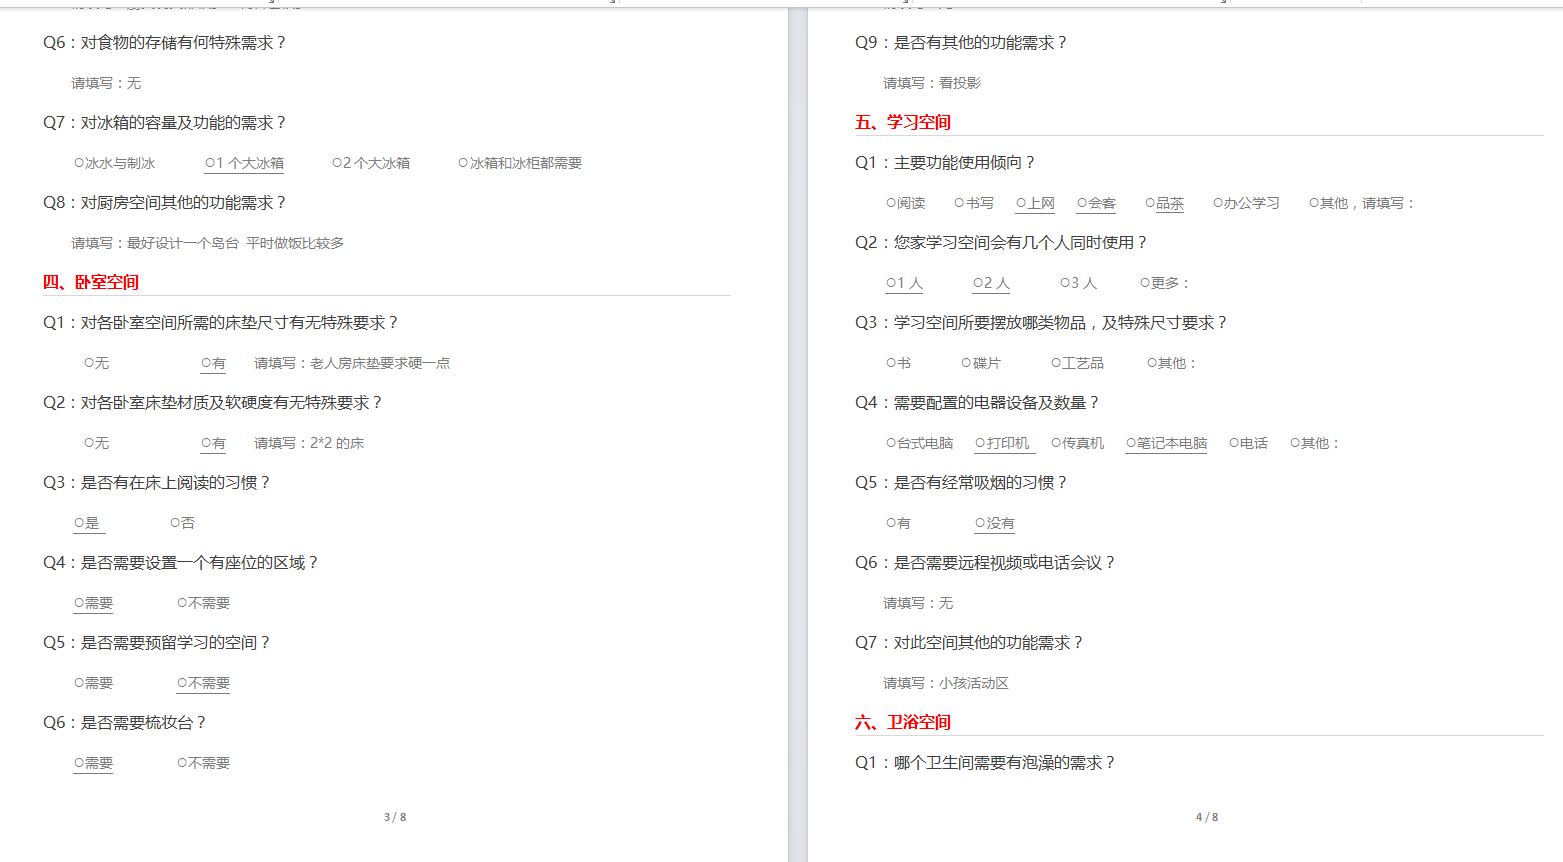Viewport: 1563px width, 862px height.
Task: Click the 哪个卫生间需要有泡澡 question
Action: pyautogui.click(x=985, y=763)
